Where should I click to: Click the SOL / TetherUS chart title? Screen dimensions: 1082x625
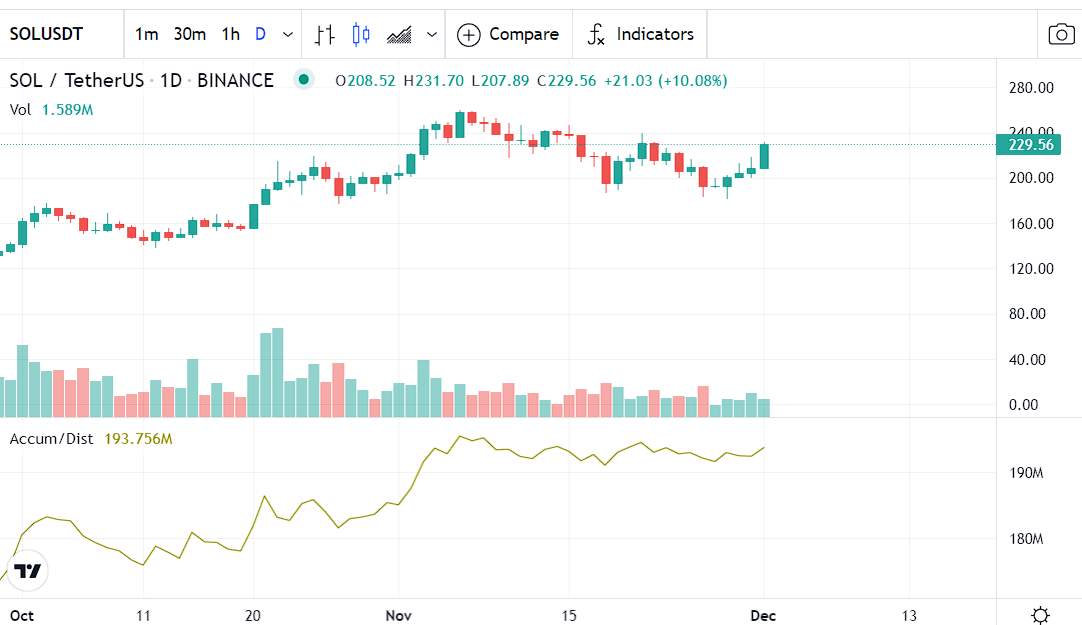click(78, 81)
